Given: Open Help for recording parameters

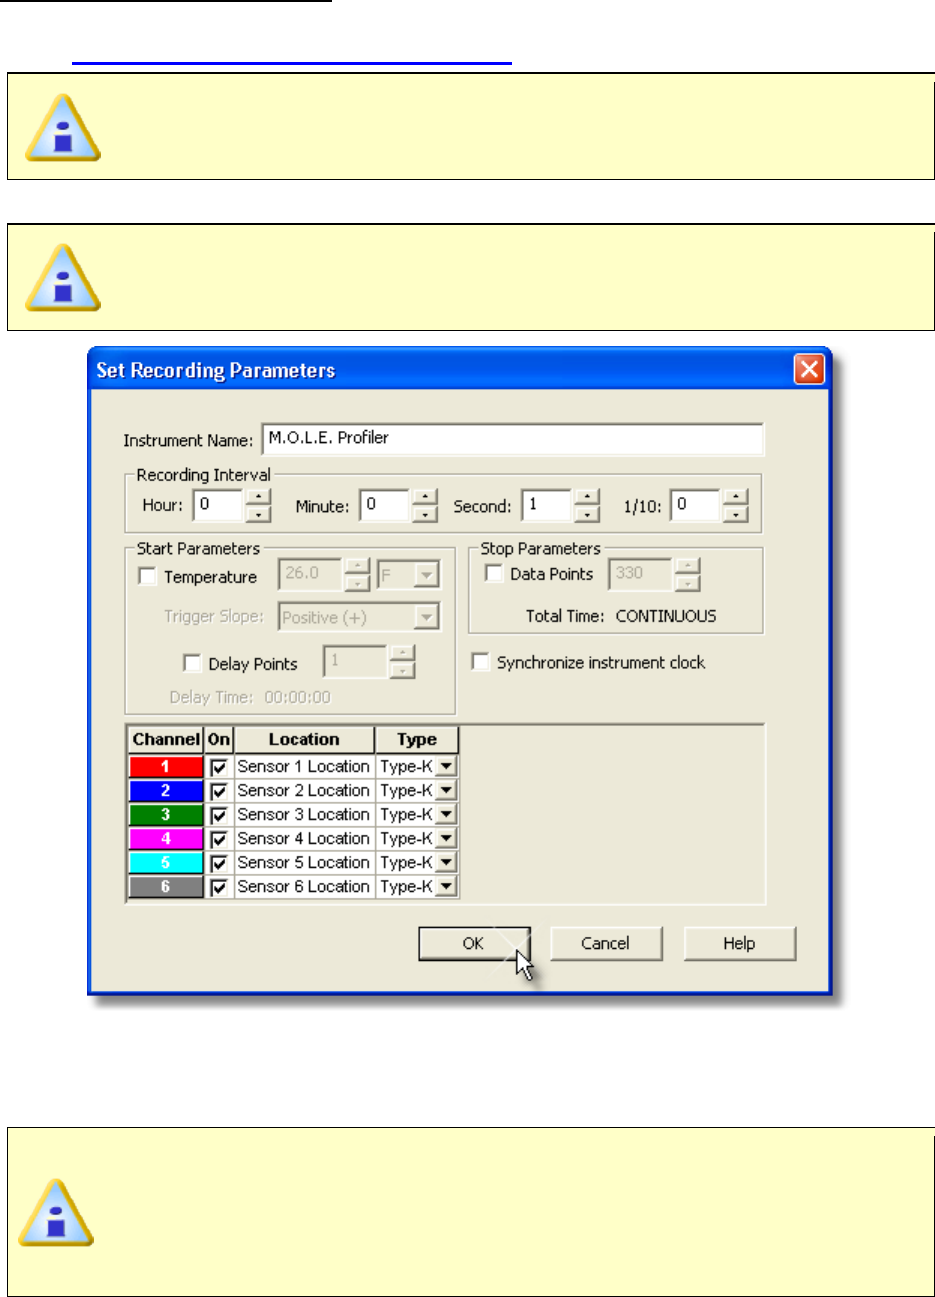Looking at the screenshot, I should point(740,943).
